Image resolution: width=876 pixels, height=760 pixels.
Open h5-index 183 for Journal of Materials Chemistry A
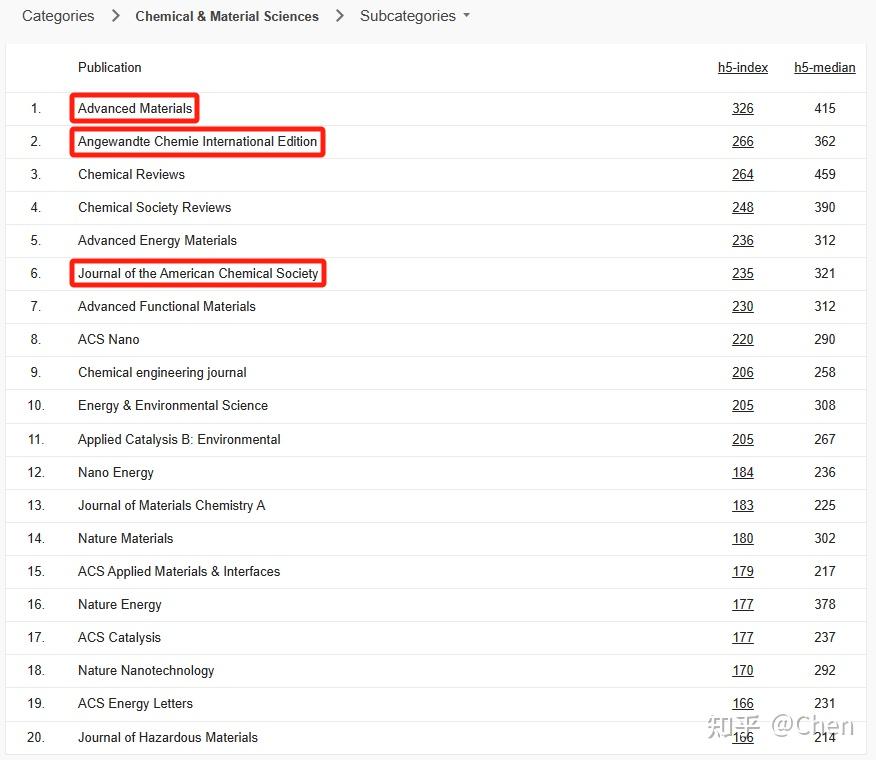coord(742,505)
